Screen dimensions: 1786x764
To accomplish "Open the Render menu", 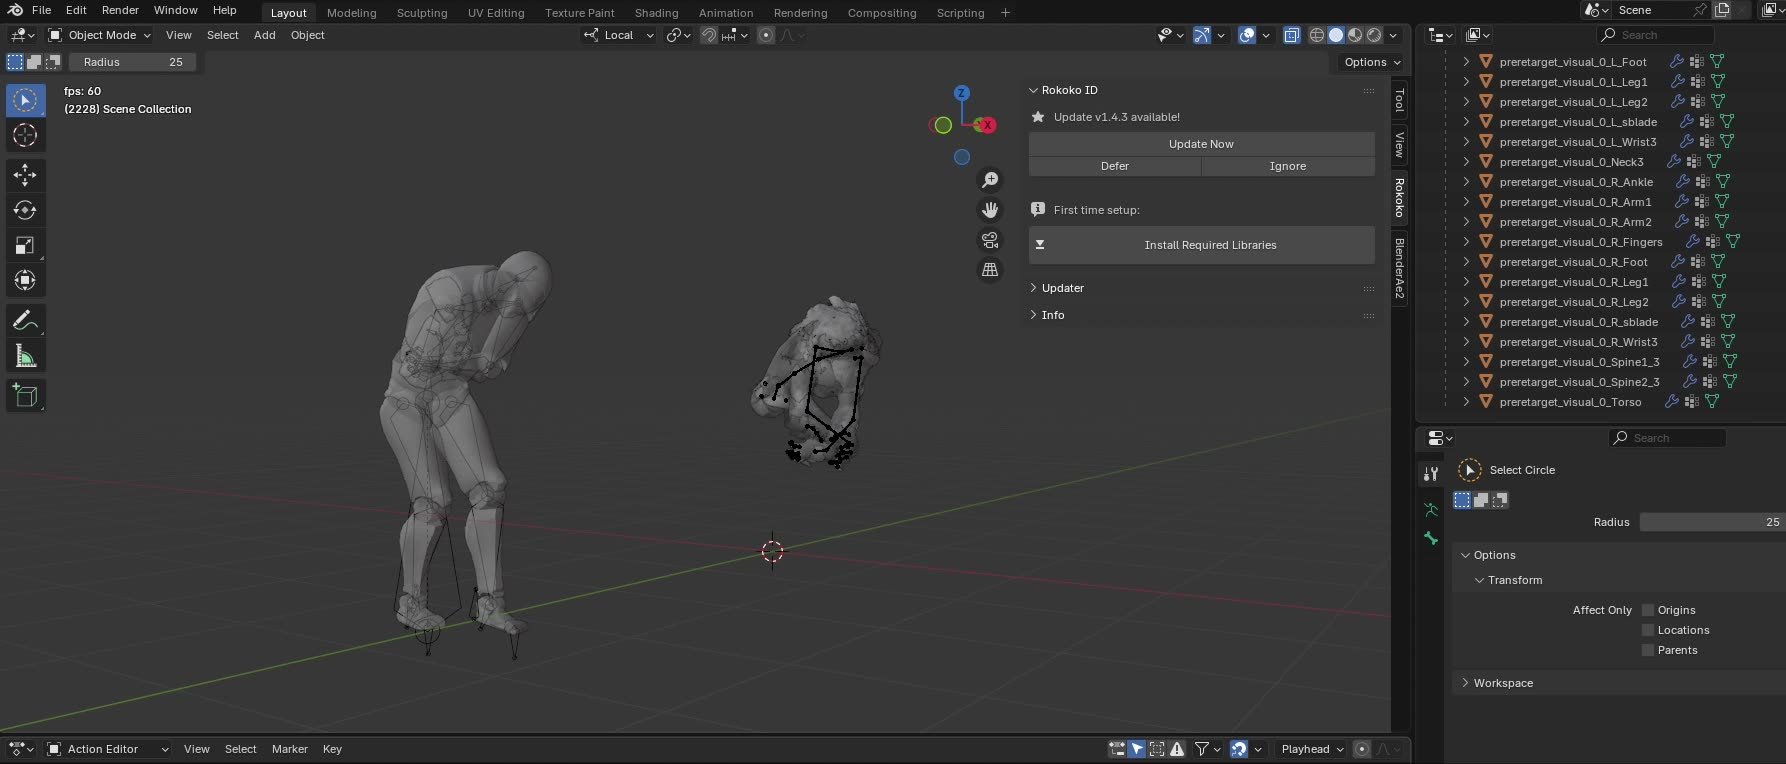I will point(120,10).
